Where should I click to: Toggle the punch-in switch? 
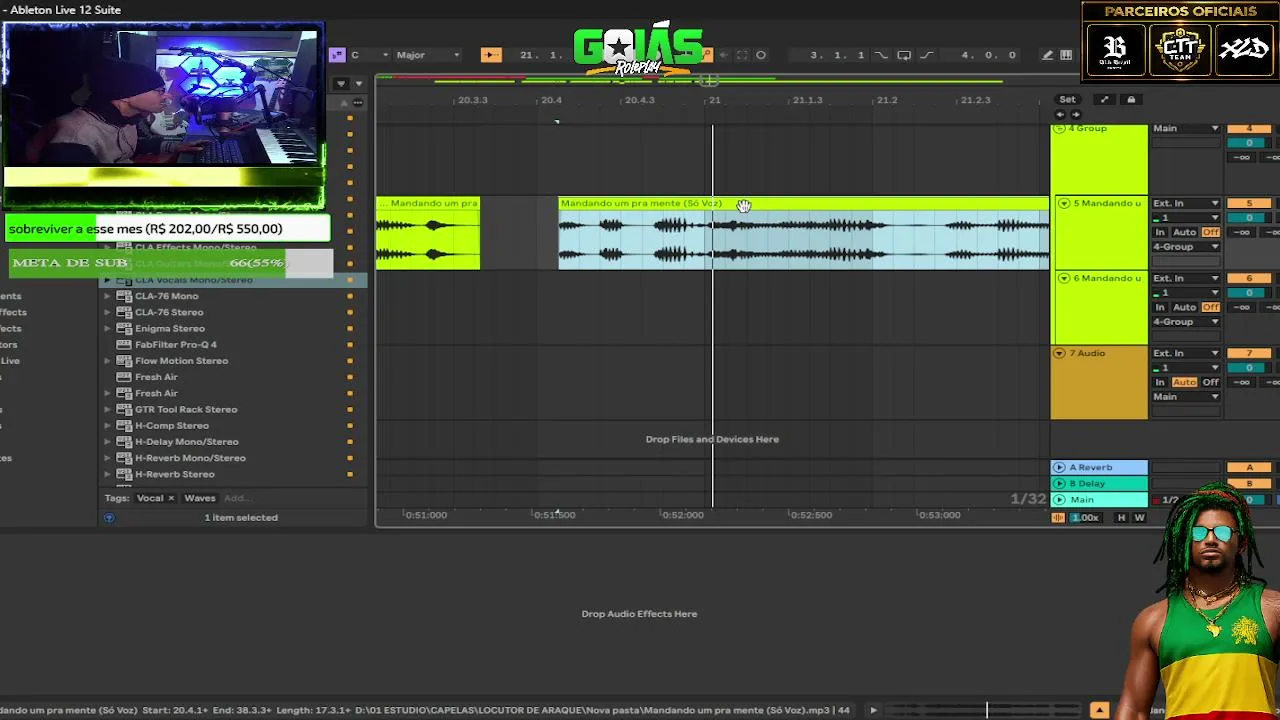pos(881,55)
